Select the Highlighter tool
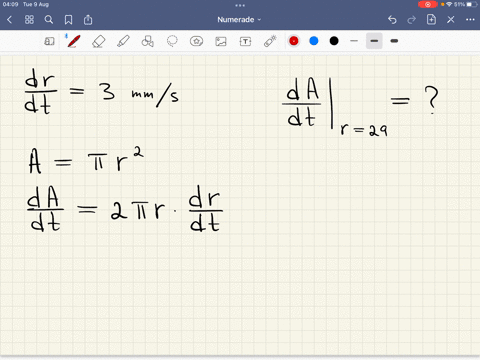Viewport: 480px width, 360px height. 123,41
